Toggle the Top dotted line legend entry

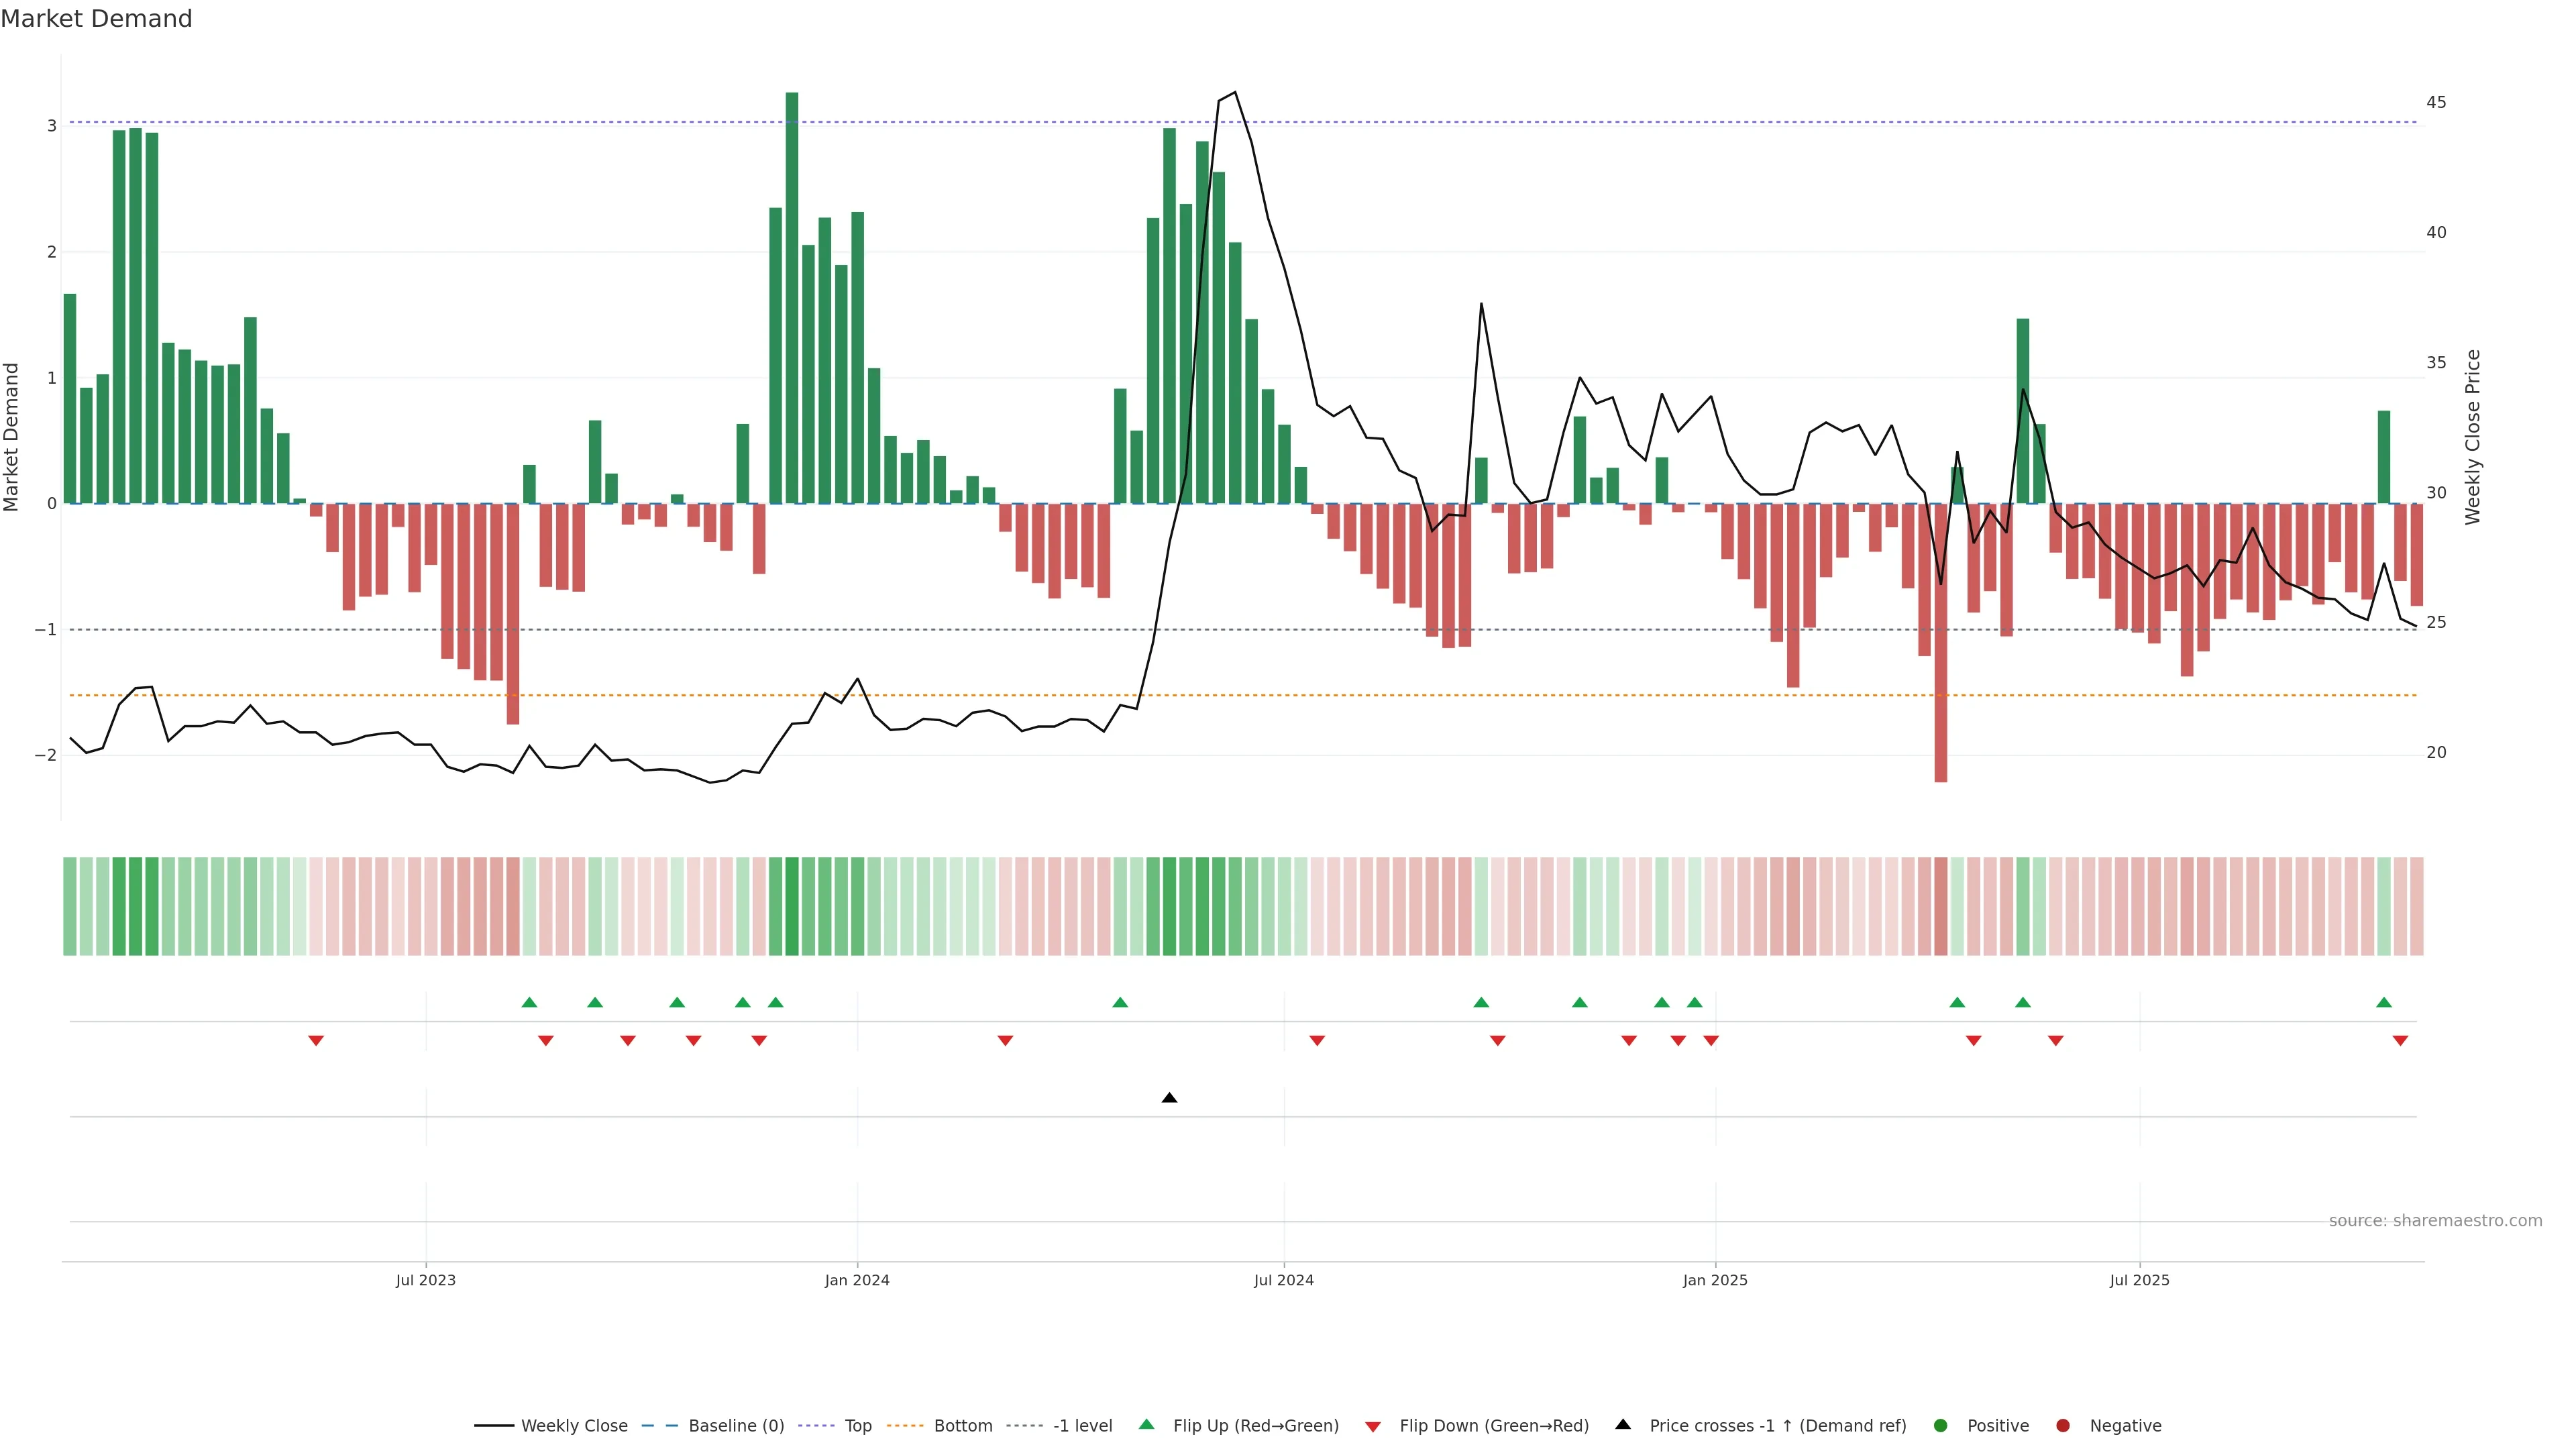(857, 1426)
